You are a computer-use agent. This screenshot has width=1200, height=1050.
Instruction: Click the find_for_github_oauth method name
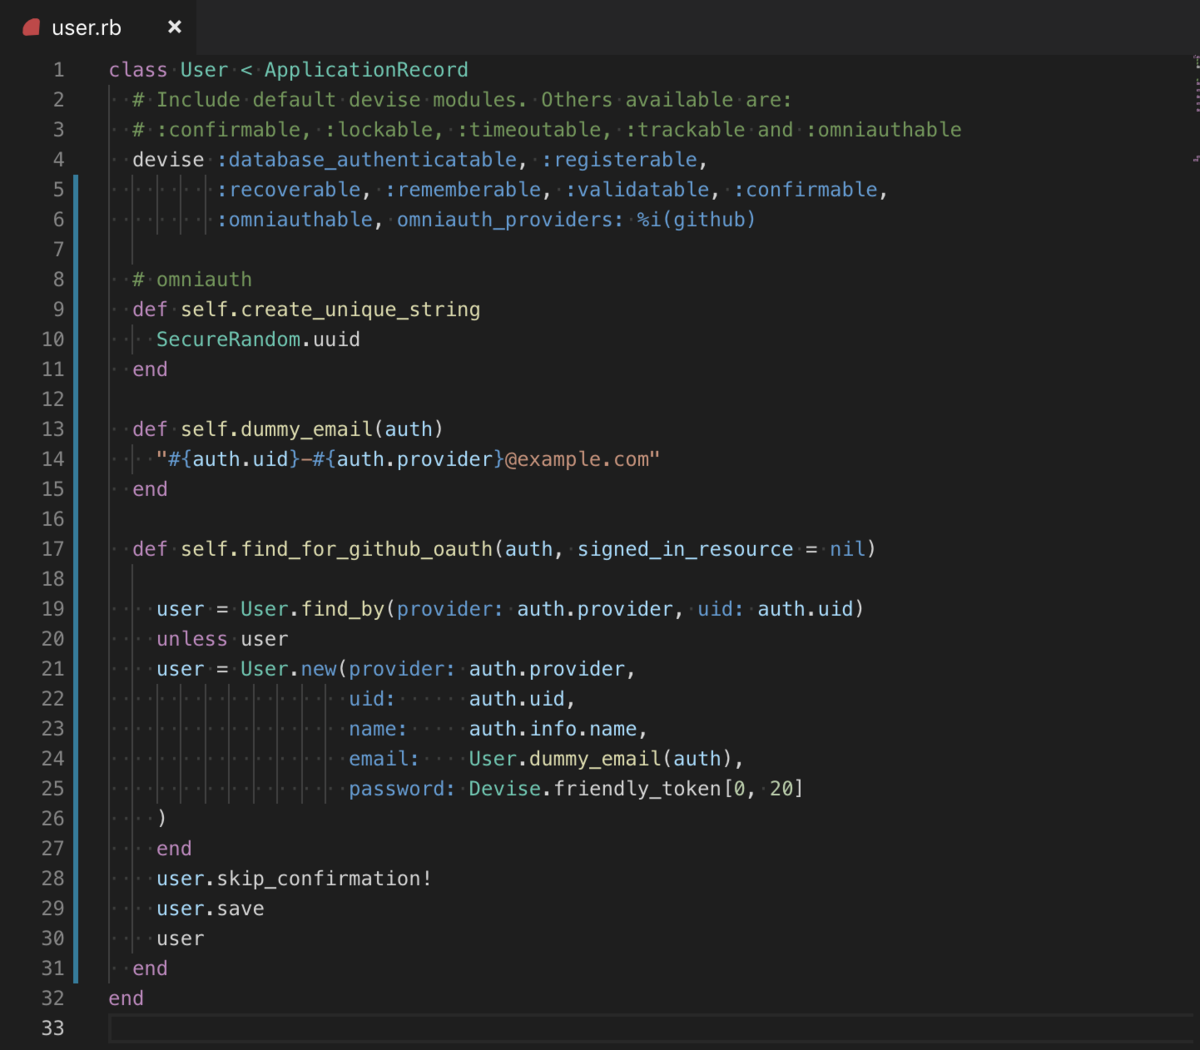click(x=367, y=549)
